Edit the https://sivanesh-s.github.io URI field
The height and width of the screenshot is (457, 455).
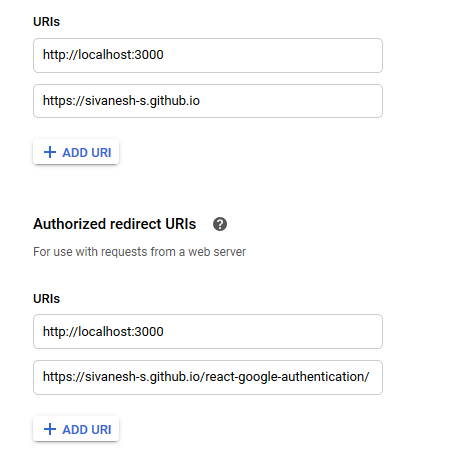[208, 101]
